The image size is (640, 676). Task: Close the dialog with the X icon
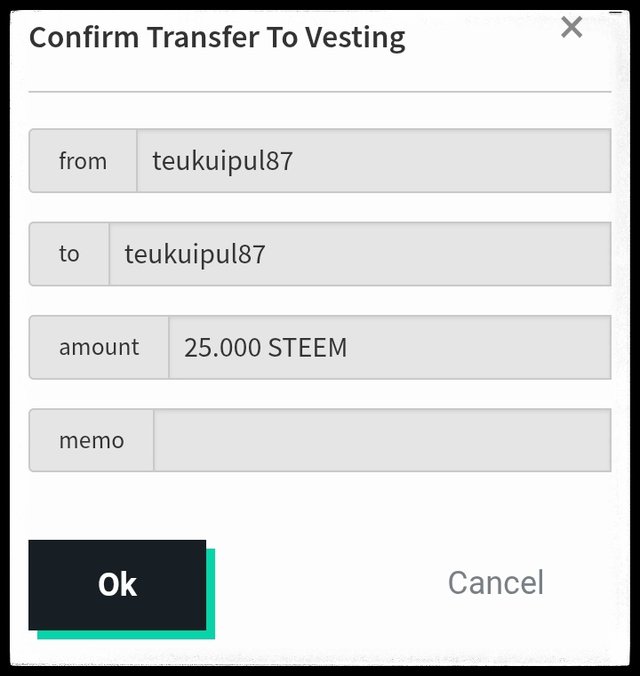pos(571,27)
